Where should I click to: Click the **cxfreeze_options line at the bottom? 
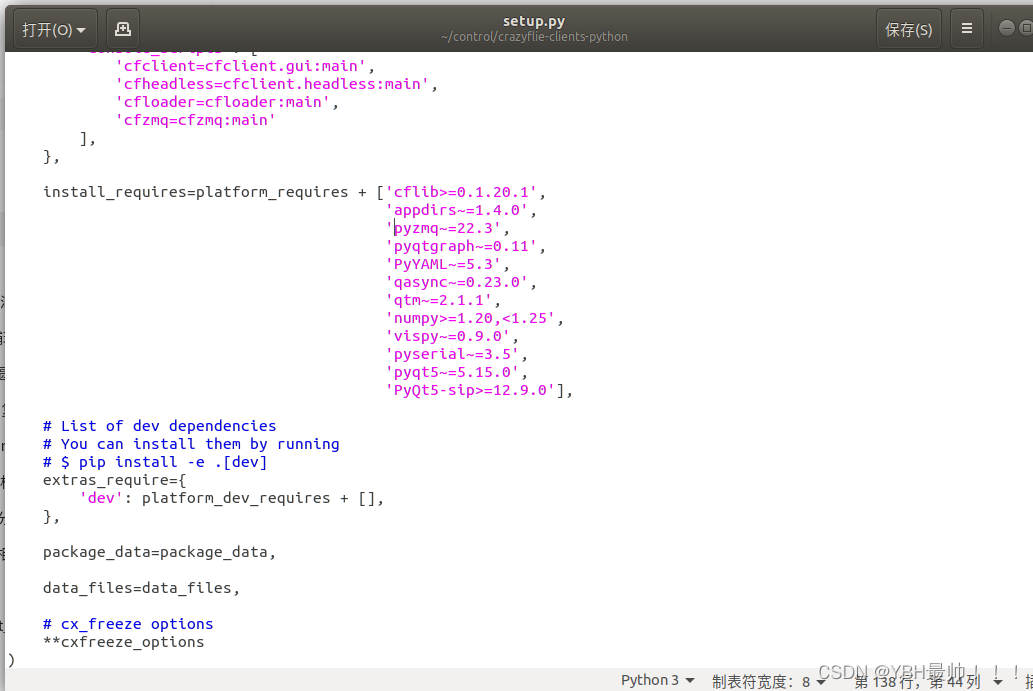123,641
